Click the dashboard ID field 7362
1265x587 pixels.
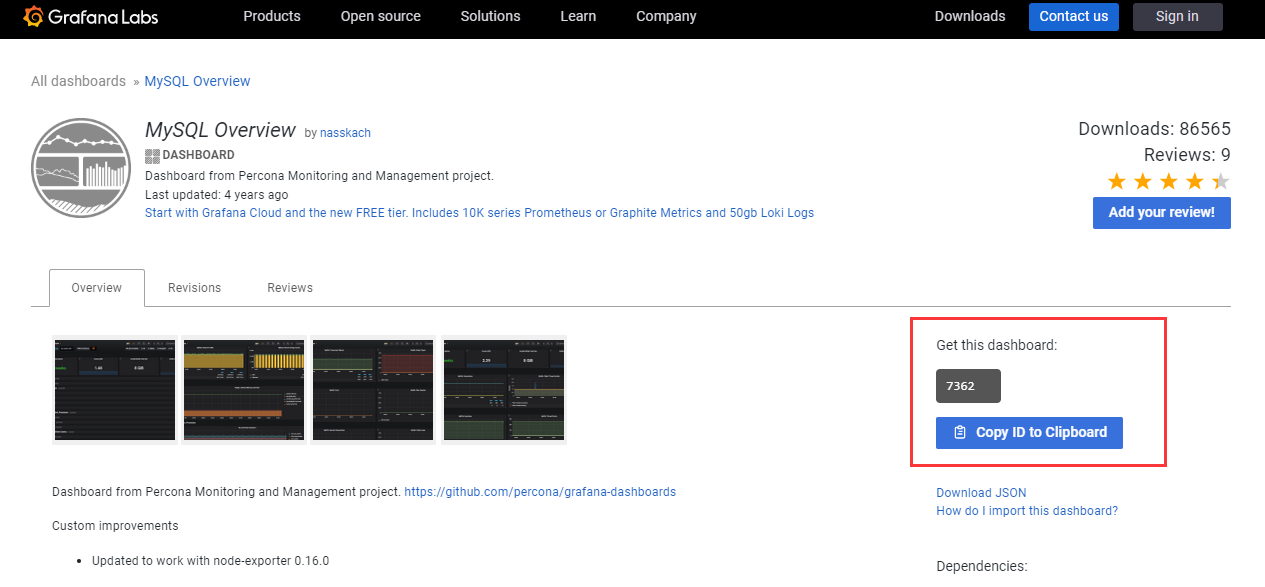968,386
